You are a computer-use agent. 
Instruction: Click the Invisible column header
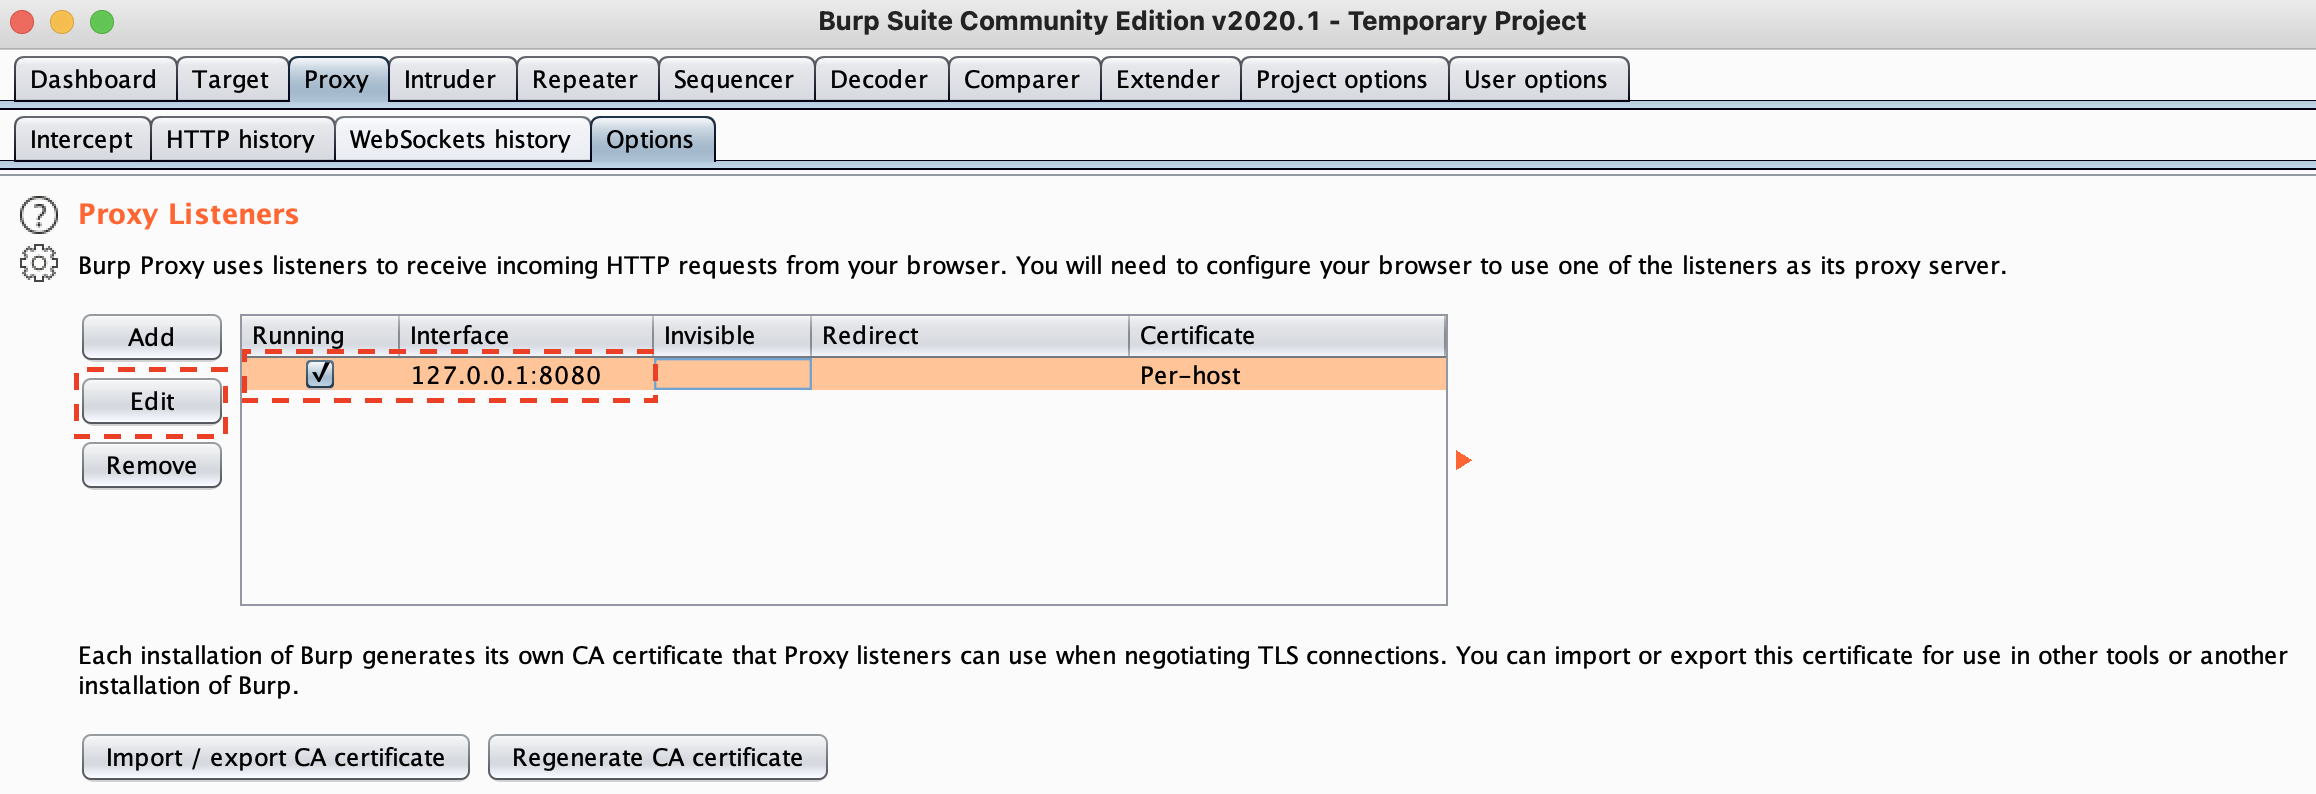(x=732, y=335)
